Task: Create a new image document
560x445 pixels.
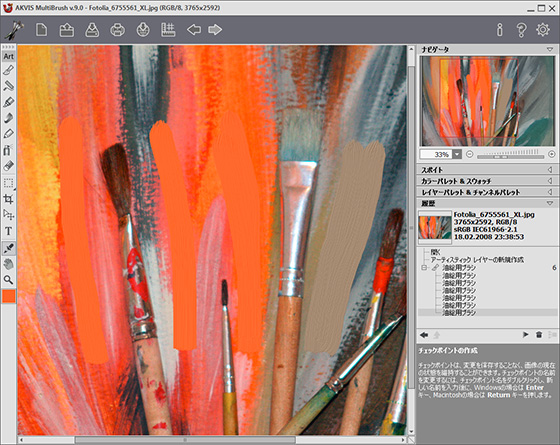Action: coord(41,30)
